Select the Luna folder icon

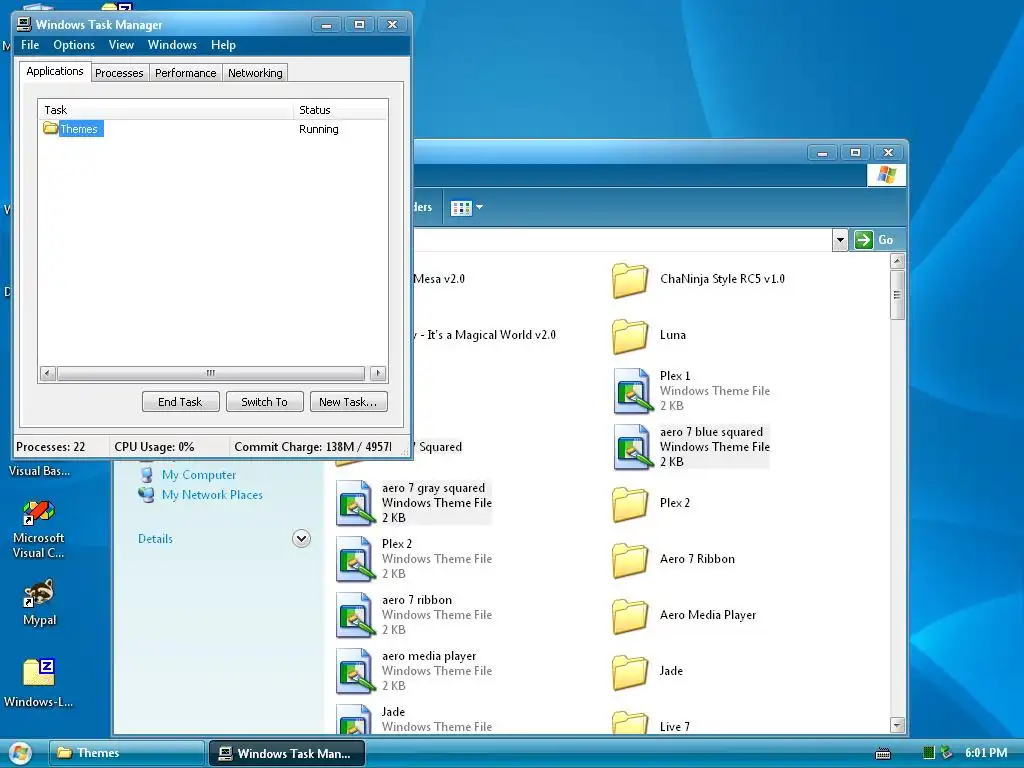pyautogui.click(x=630, y=336)
